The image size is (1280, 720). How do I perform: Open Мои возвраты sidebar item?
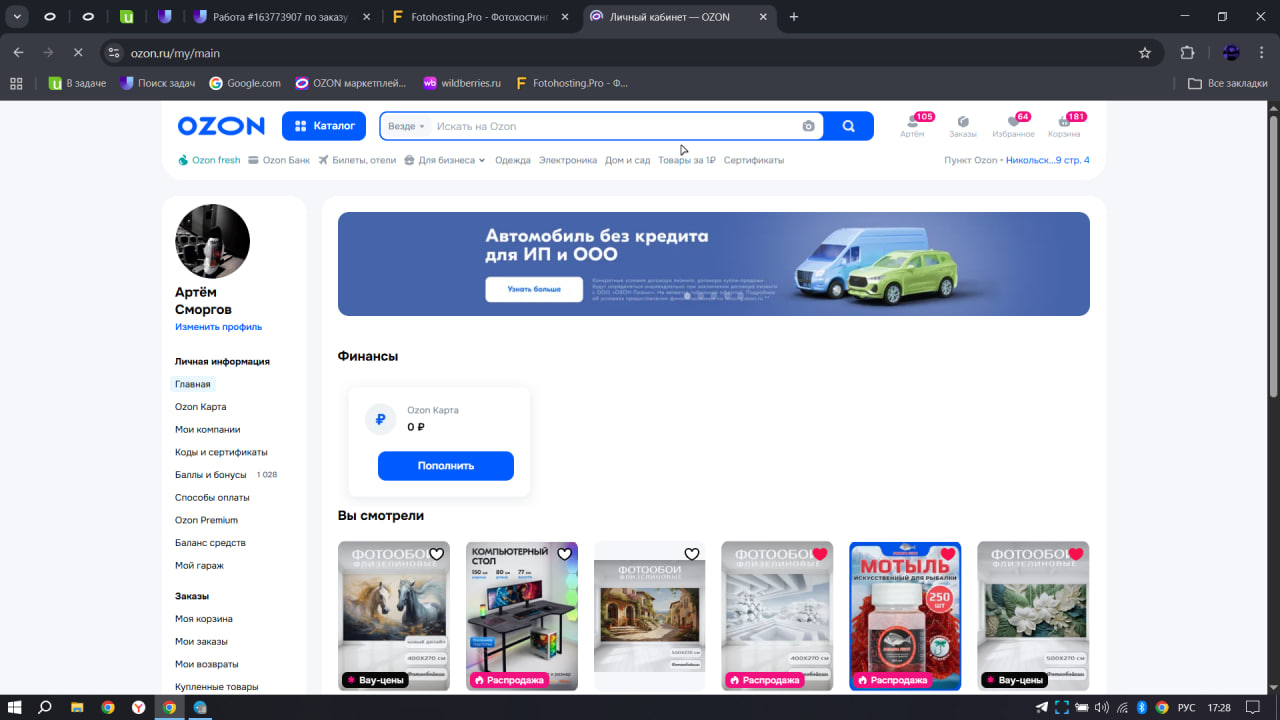click(x=207, y=664)
